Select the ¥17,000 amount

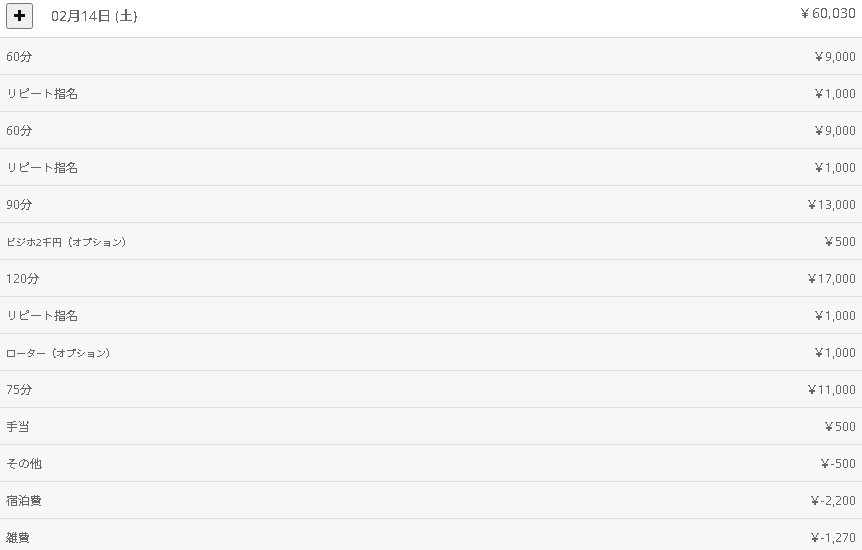click(x=832, y=279)
